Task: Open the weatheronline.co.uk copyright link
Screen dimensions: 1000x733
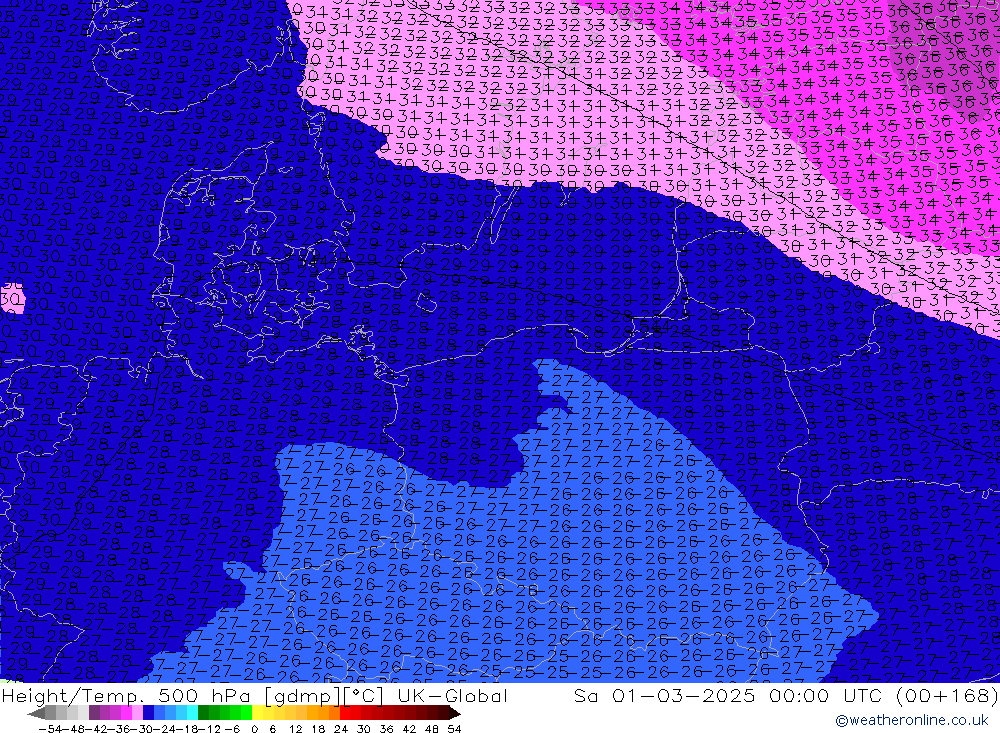Action: pos(912,720)
